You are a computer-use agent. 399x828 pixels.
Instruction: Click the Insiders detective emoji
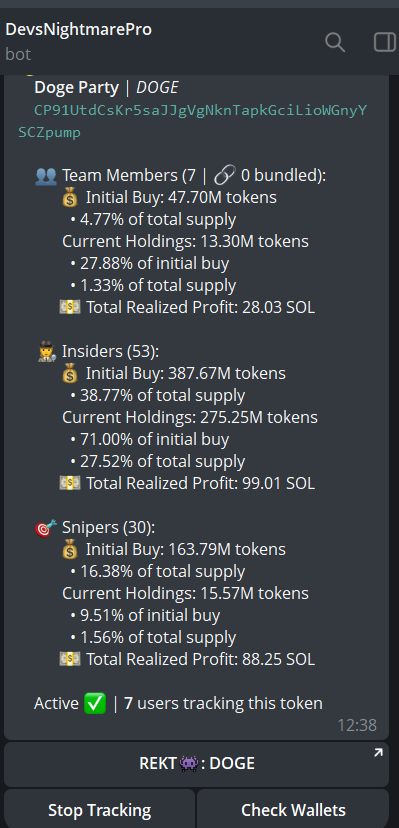[46, 352]
